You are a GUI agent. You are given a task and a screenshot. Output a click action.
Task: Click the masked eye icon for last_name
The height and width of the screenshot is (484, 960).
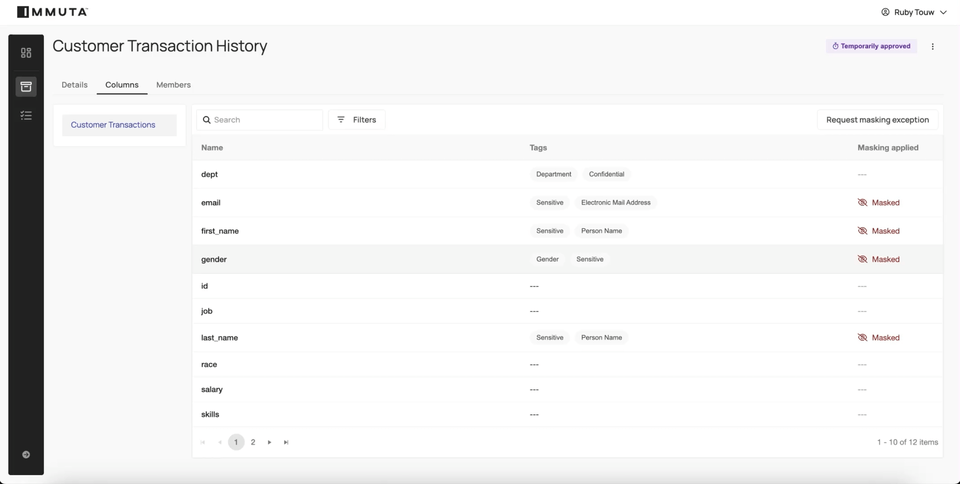[862, 338]
